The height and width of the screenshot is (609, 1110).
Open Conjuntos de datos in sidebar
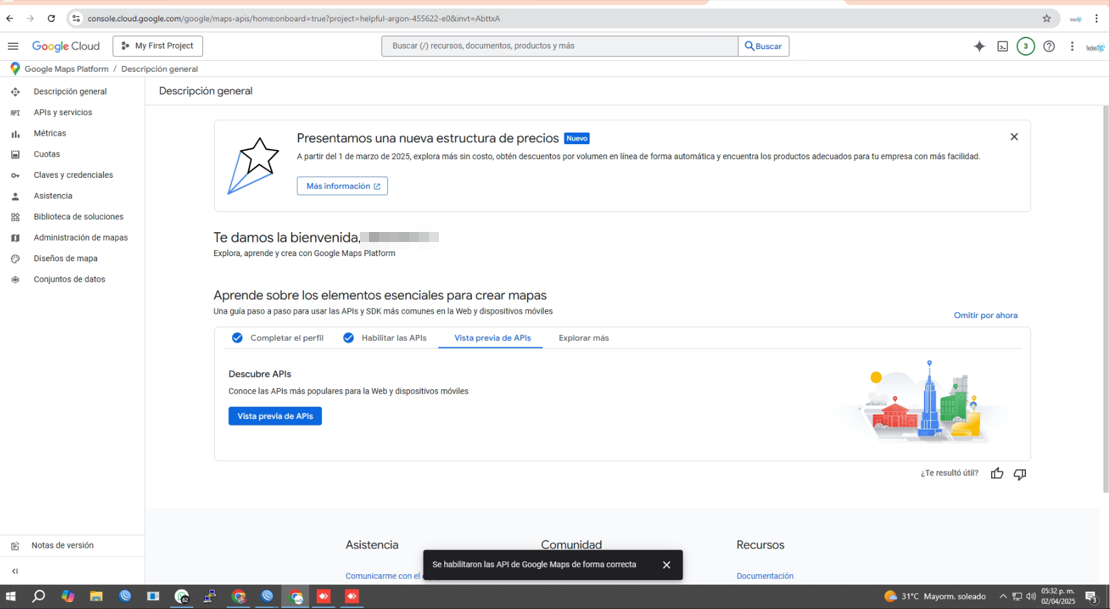(69, 280)
